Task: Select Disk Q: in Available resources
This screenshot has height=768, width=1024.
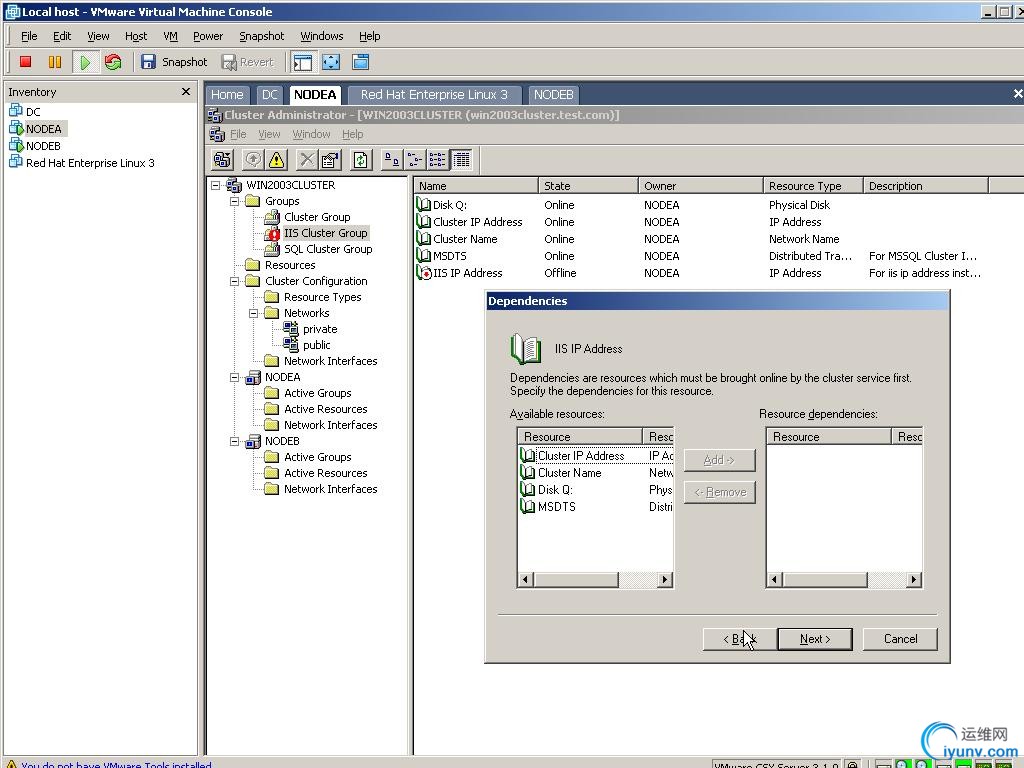Action: pos(555,490)
